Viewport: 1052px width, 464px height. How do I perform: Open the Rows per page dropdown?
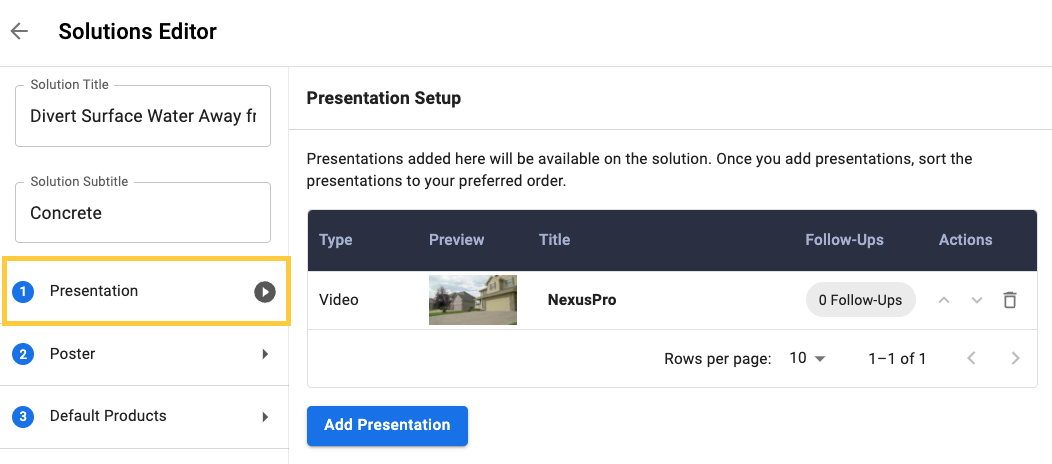[x=807, y=358]
